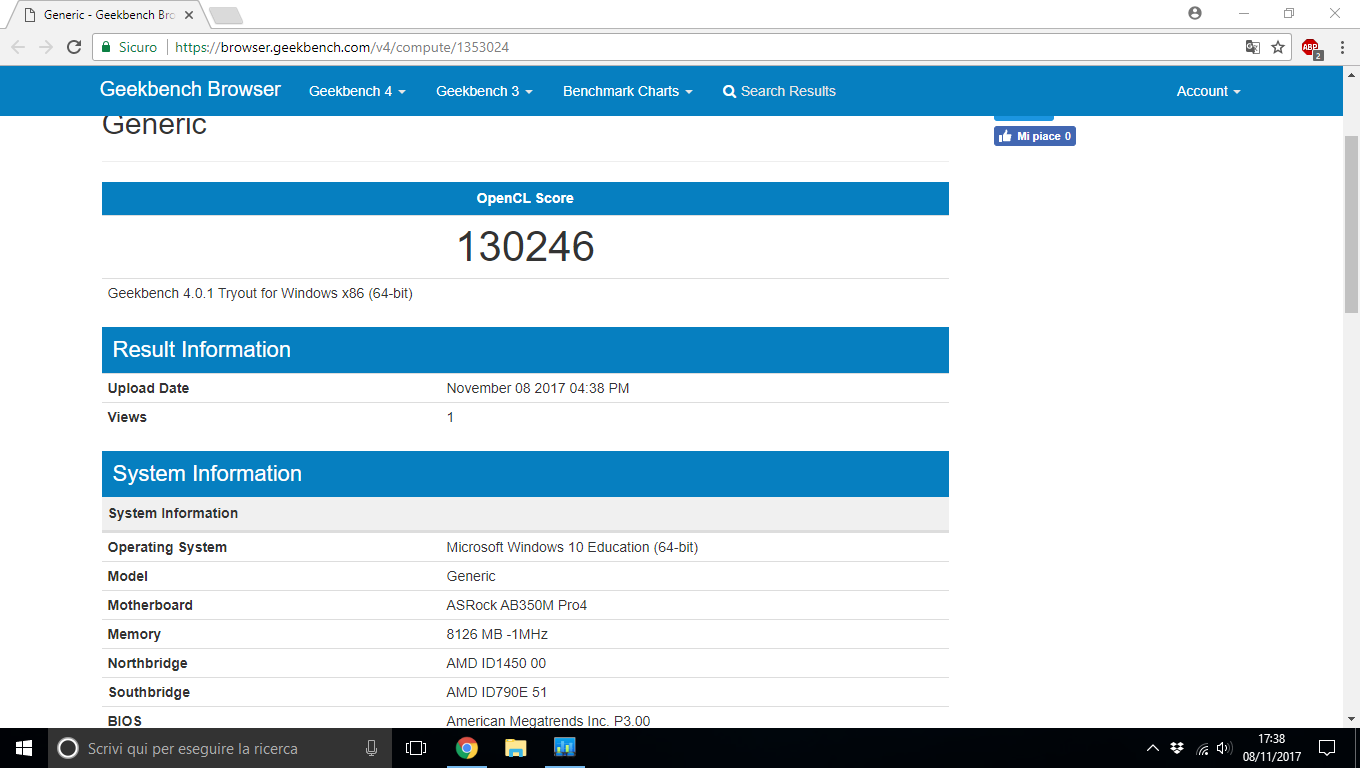Viewport: 1360px width, 768px height.
Task: Click the browser forward arrow
Action: [x=46, y=47]
